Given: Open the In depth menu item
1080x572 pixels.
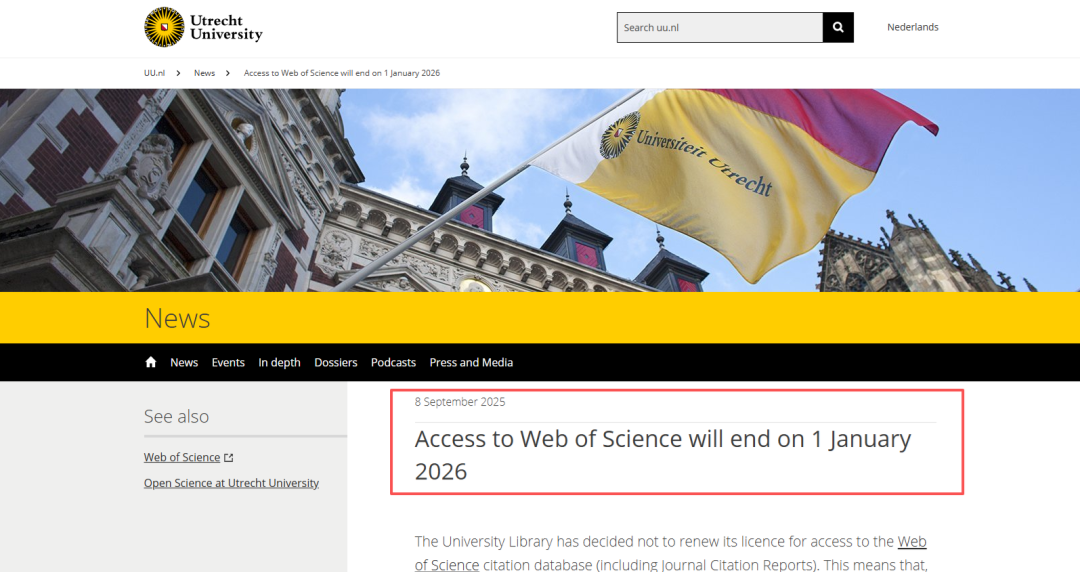Looking at the screenshot, I should [280, 362].
